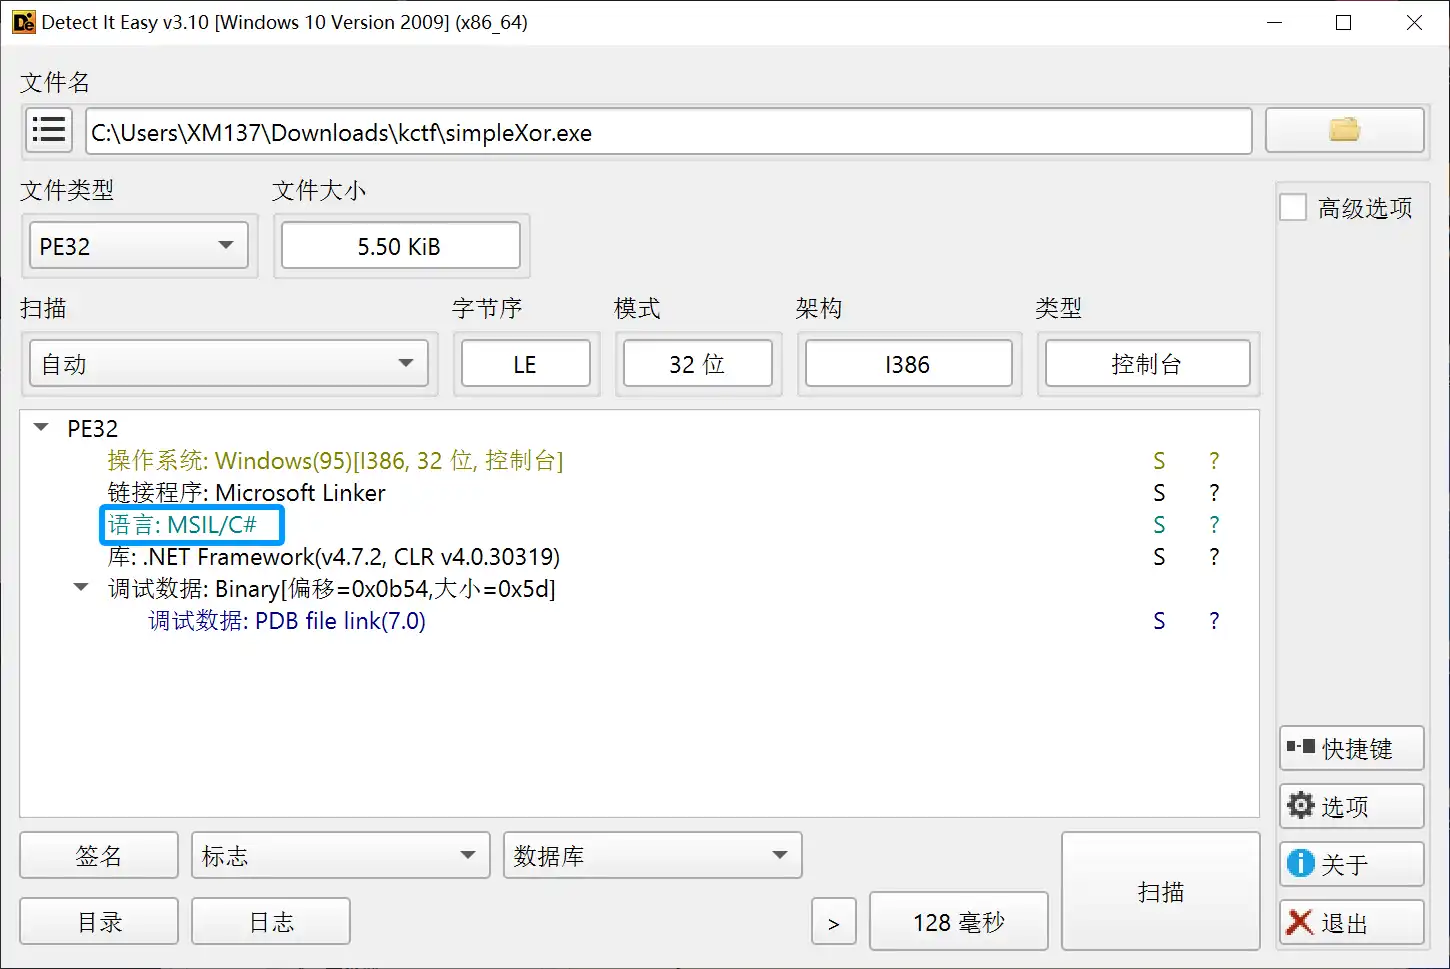Click the S marker for 语言 MSIL/C# row
This screenshot has width=1450, height=969.
(x=1159, y=525)
